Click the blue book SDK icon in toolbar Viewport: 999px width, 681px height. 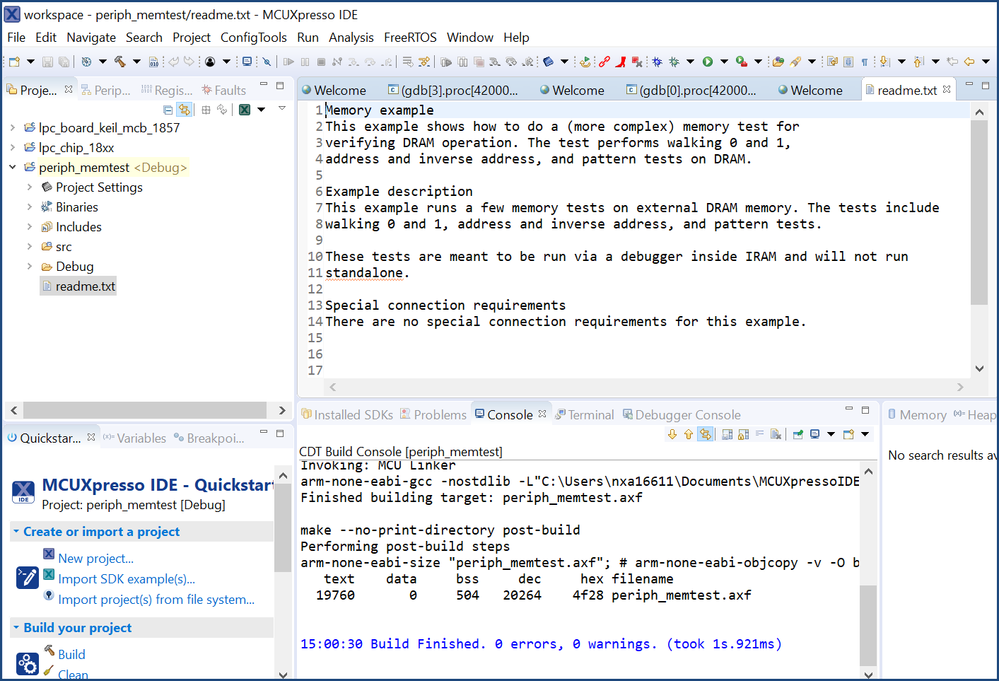pos(548,62)
